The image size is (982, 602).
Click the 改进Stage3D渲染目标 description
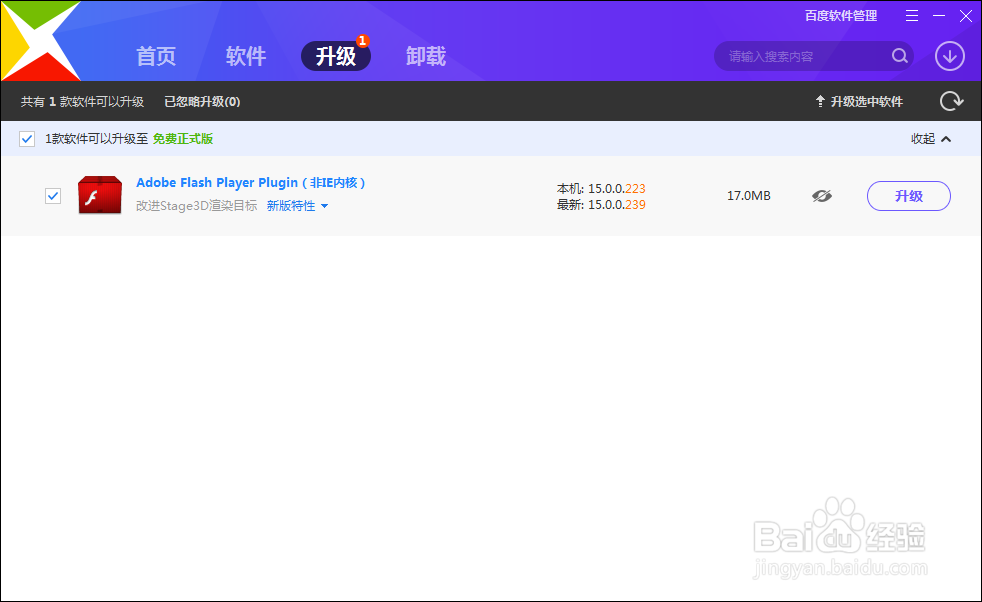tap(197, 205)
